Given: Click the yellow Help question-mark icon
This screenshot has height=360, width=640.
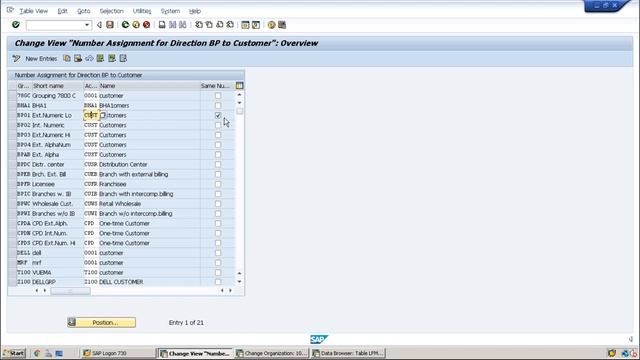Looking at the screenshot, I should tap(271, 25).
